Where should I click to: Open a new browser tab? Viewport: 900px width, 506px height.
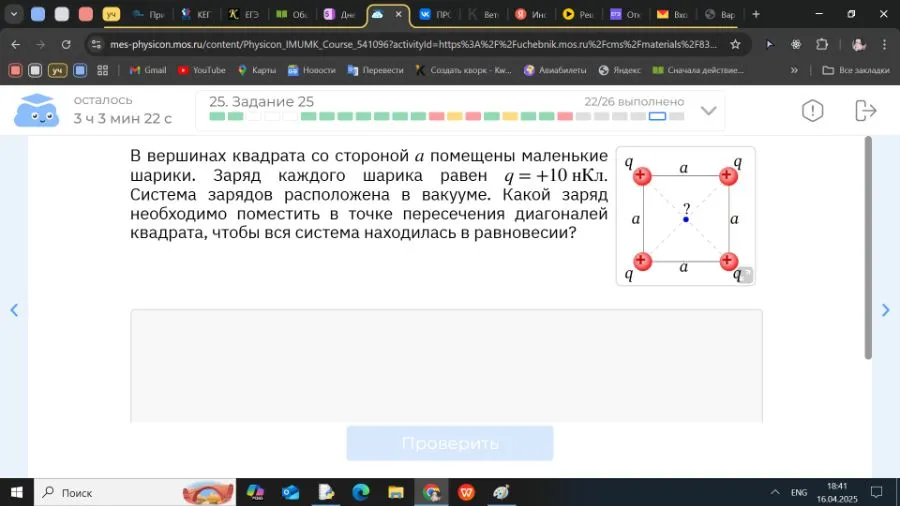(755, 15)
